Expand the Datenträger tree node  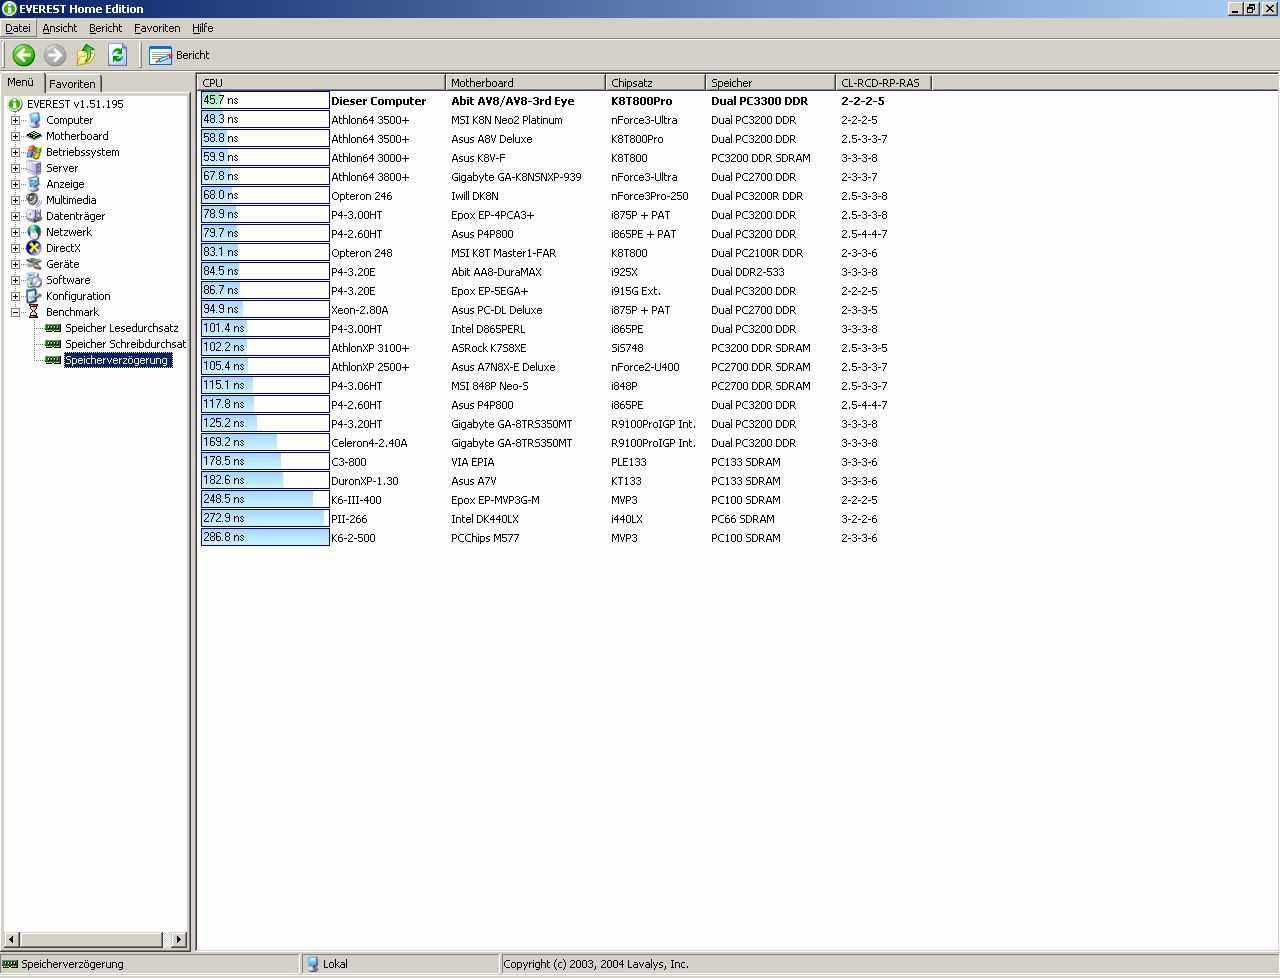16,216
